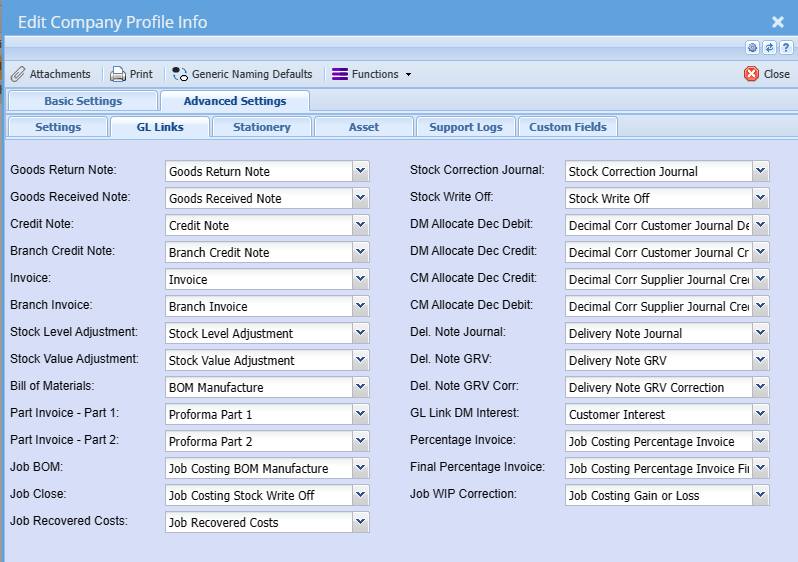Open the Job Recovered Costs dropdown arrow
The width and height of the screenshot is (798, 562).
click(x=361, y=522)
